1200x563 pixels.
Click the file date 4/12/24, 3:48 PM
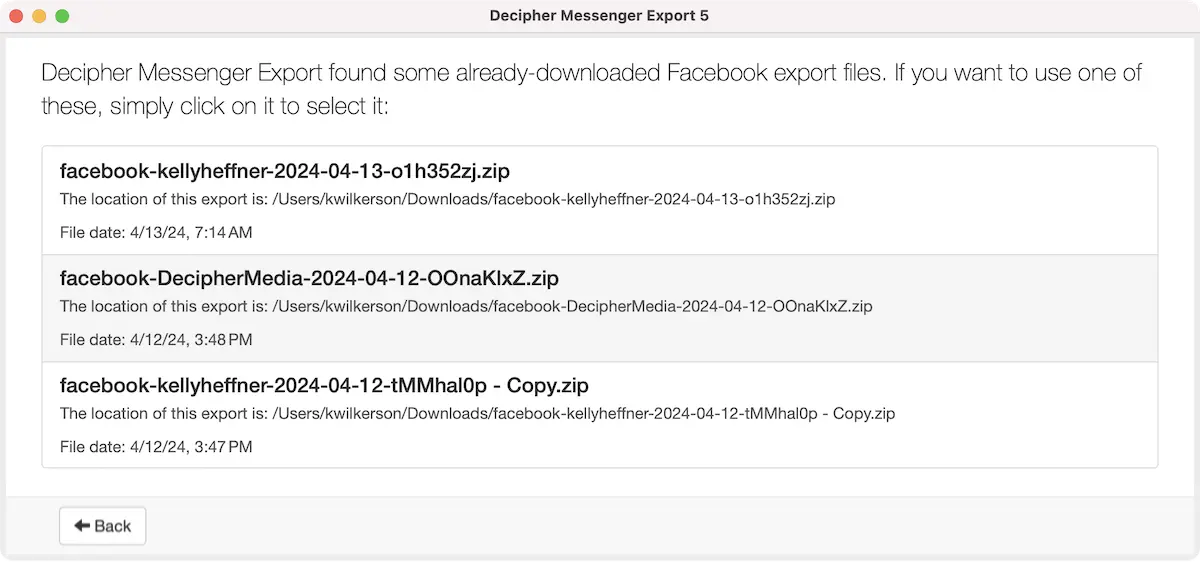[x=190, y=340]
